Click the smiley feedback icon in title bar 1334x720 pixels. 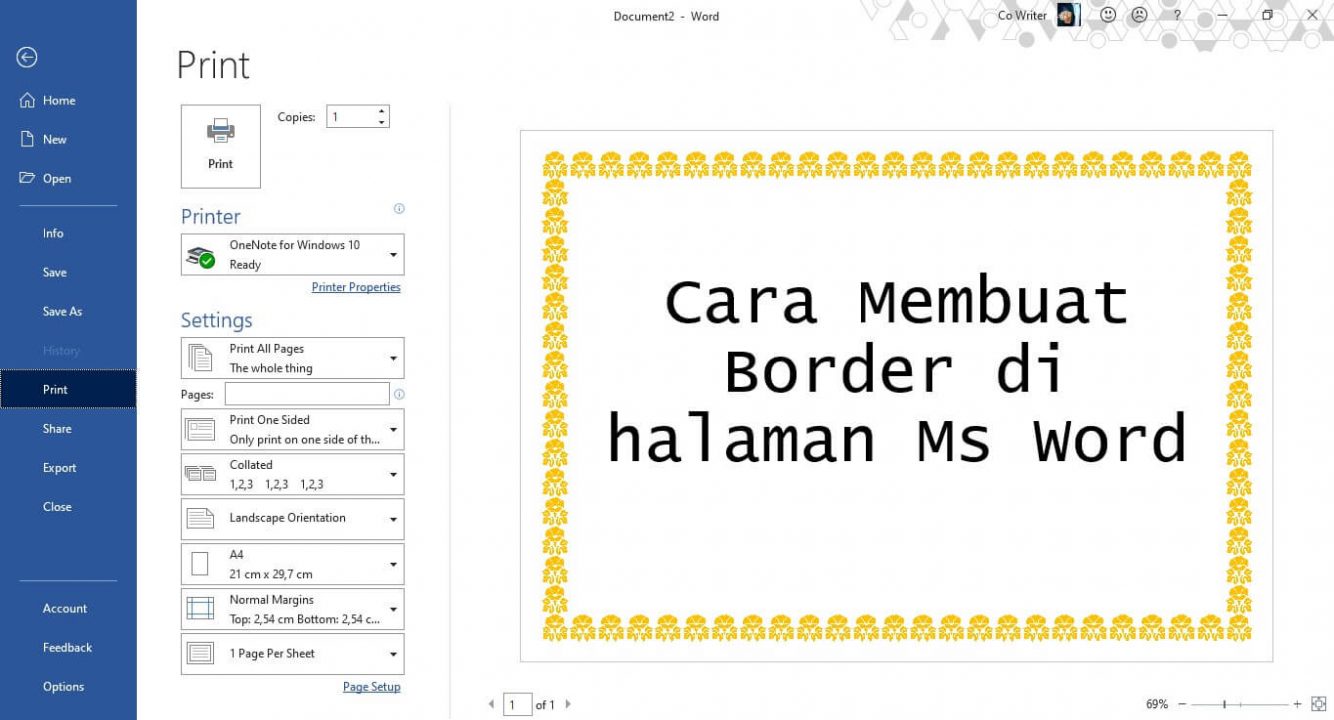1108,15
